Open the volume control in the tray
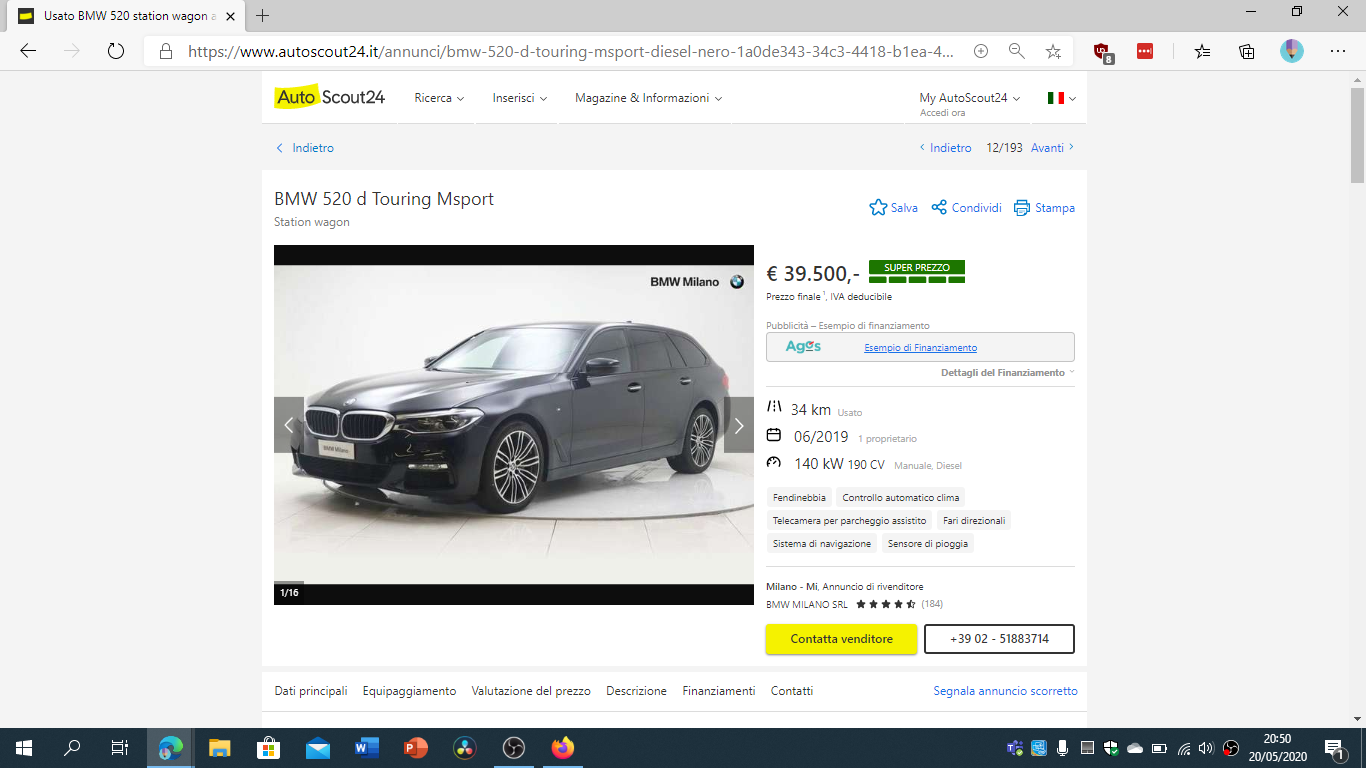This screenshot has height=768, width=1366. click(1205, 748)
